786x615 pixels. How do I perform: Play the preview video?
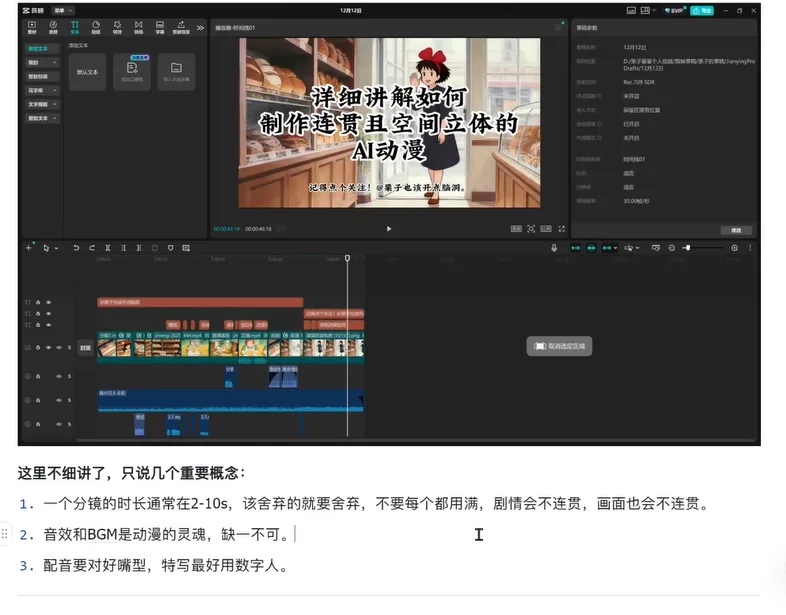(x=389, y=229)
